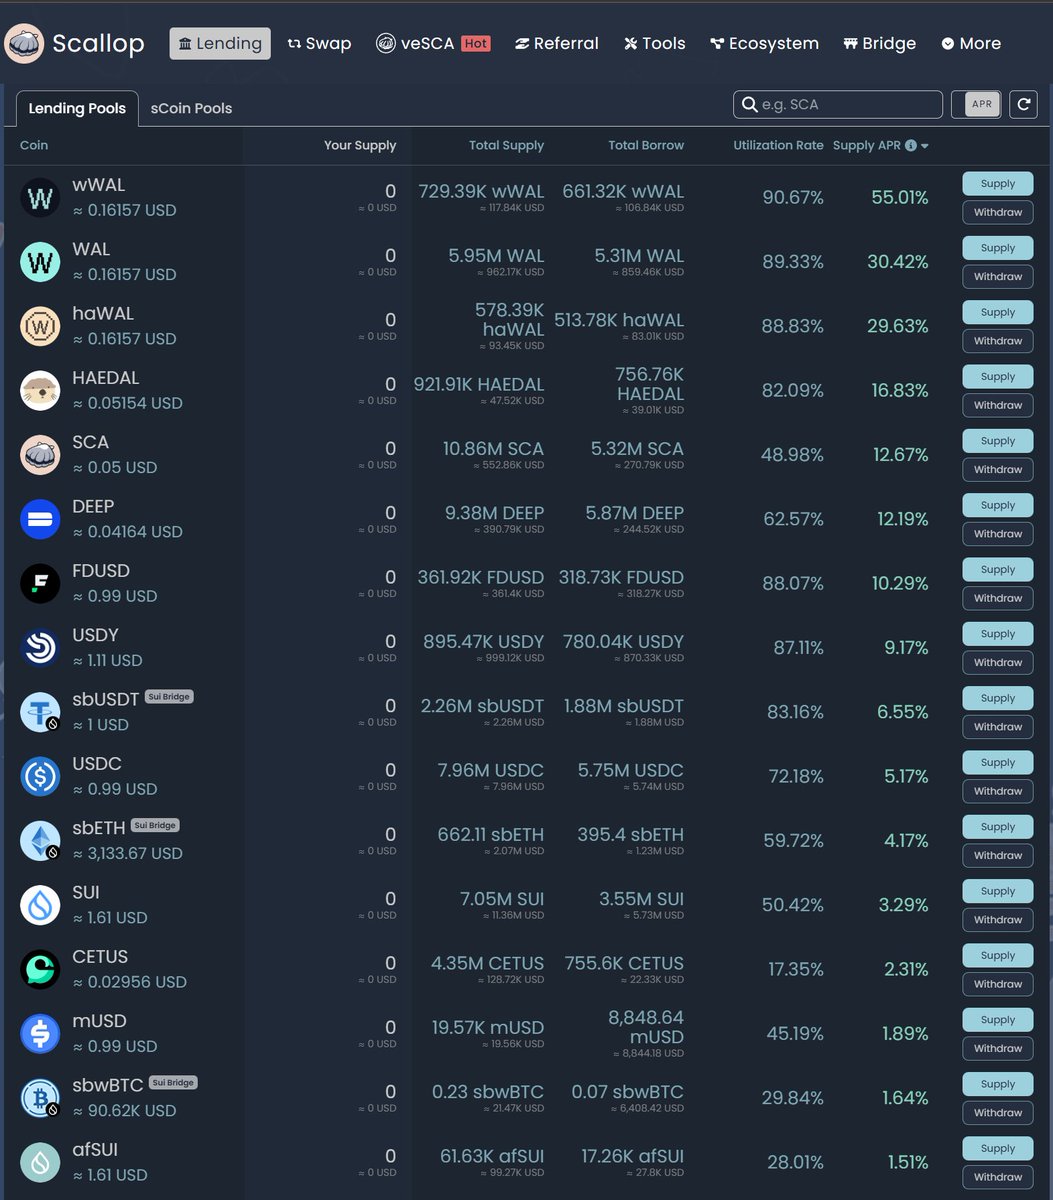Viewport: 1053px width, 1200px height.
Task: Open the veSCA menu item
Action: point(415,44)
